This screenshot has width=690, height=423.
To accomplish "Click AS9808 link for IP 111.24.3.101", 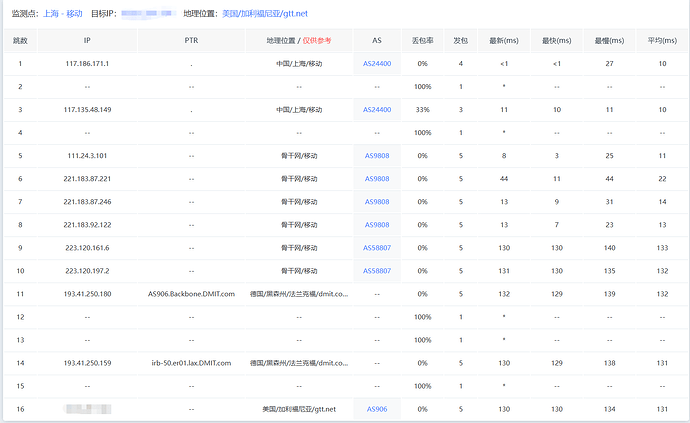I will click(x=377, y=156).
